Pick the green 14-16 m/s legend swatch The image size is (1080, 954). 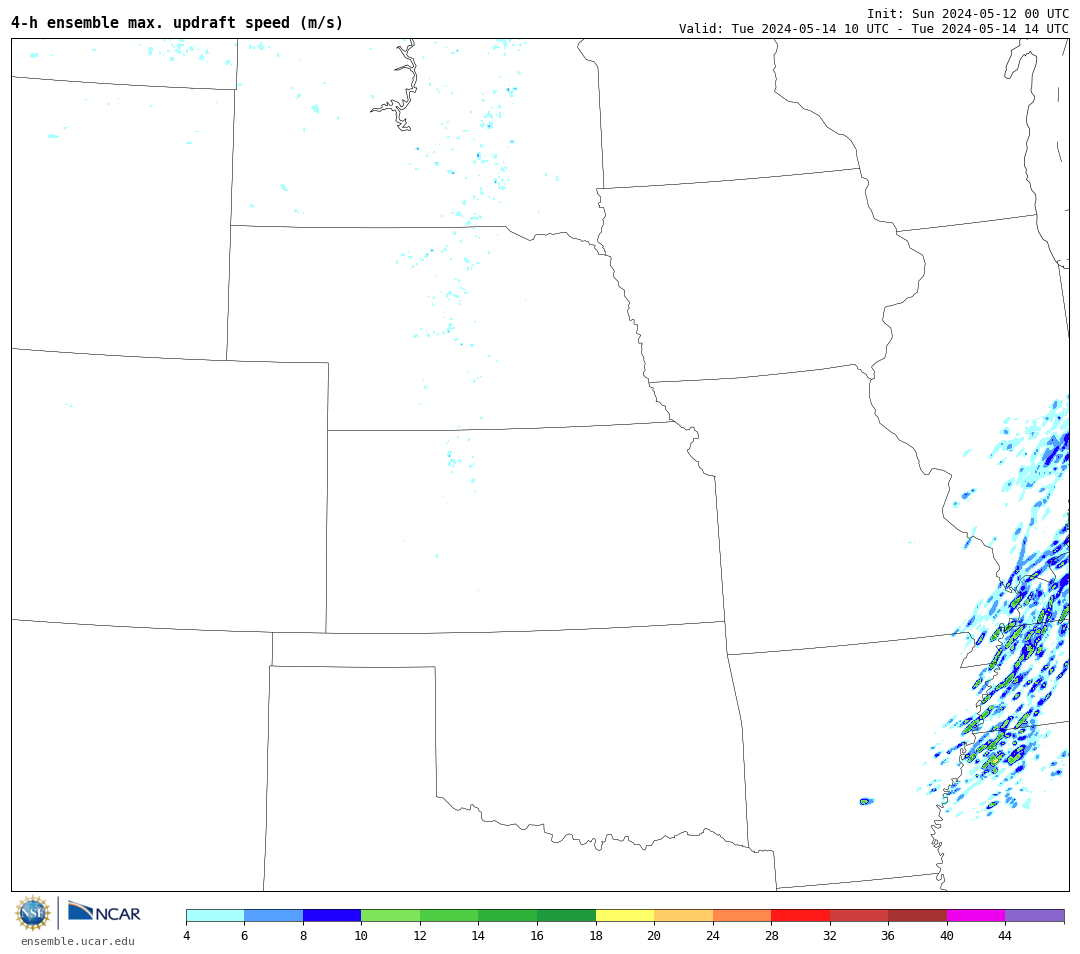pos(508,915)
